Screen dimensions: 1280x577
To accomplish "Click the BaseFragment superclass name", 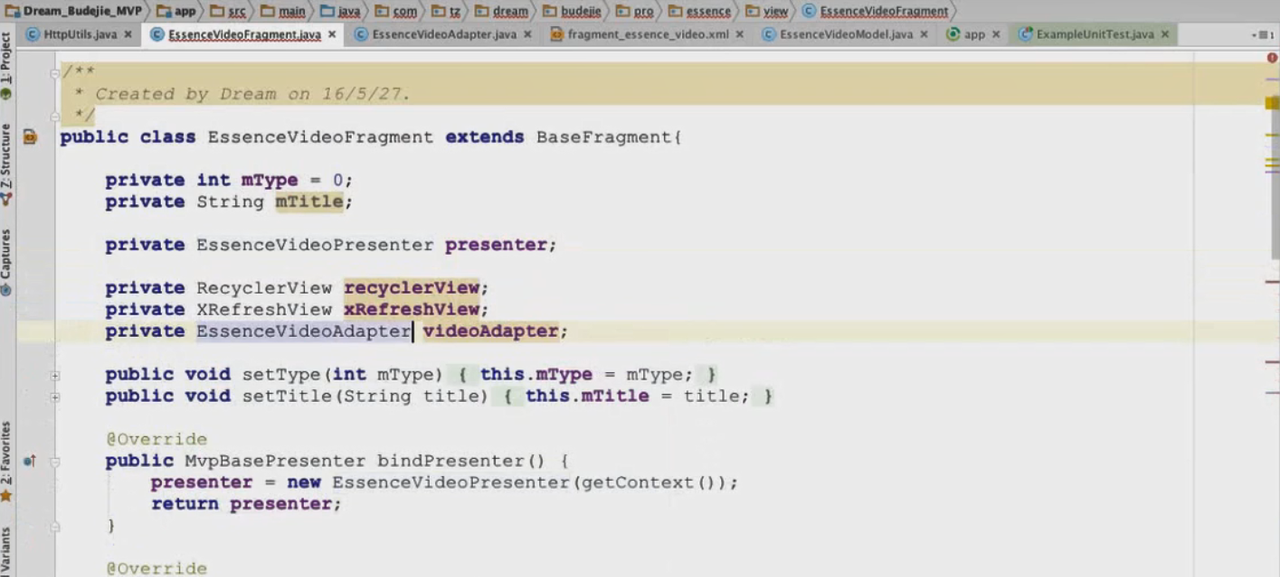I will coord(605,137).
